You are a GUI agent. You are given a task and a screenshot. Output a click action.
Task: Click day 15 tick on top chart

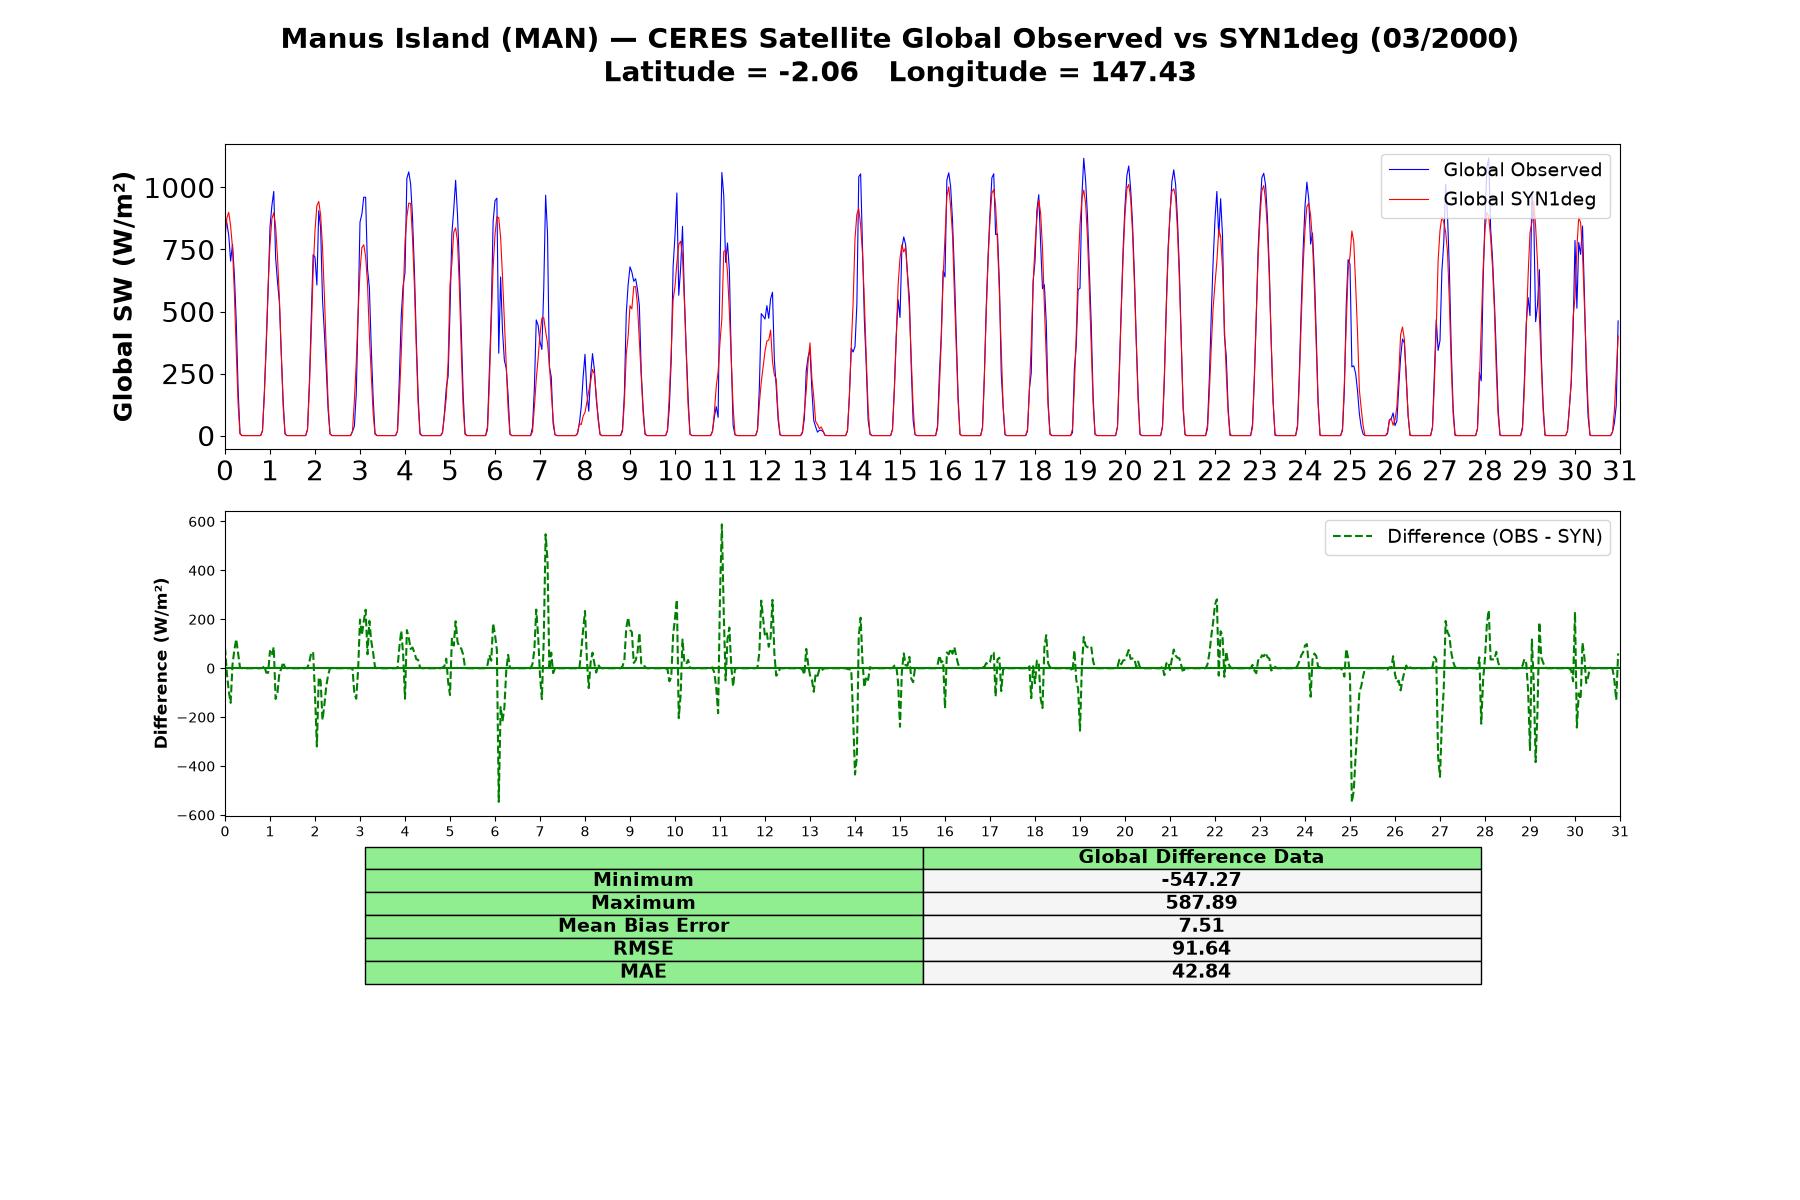[899, 471]
